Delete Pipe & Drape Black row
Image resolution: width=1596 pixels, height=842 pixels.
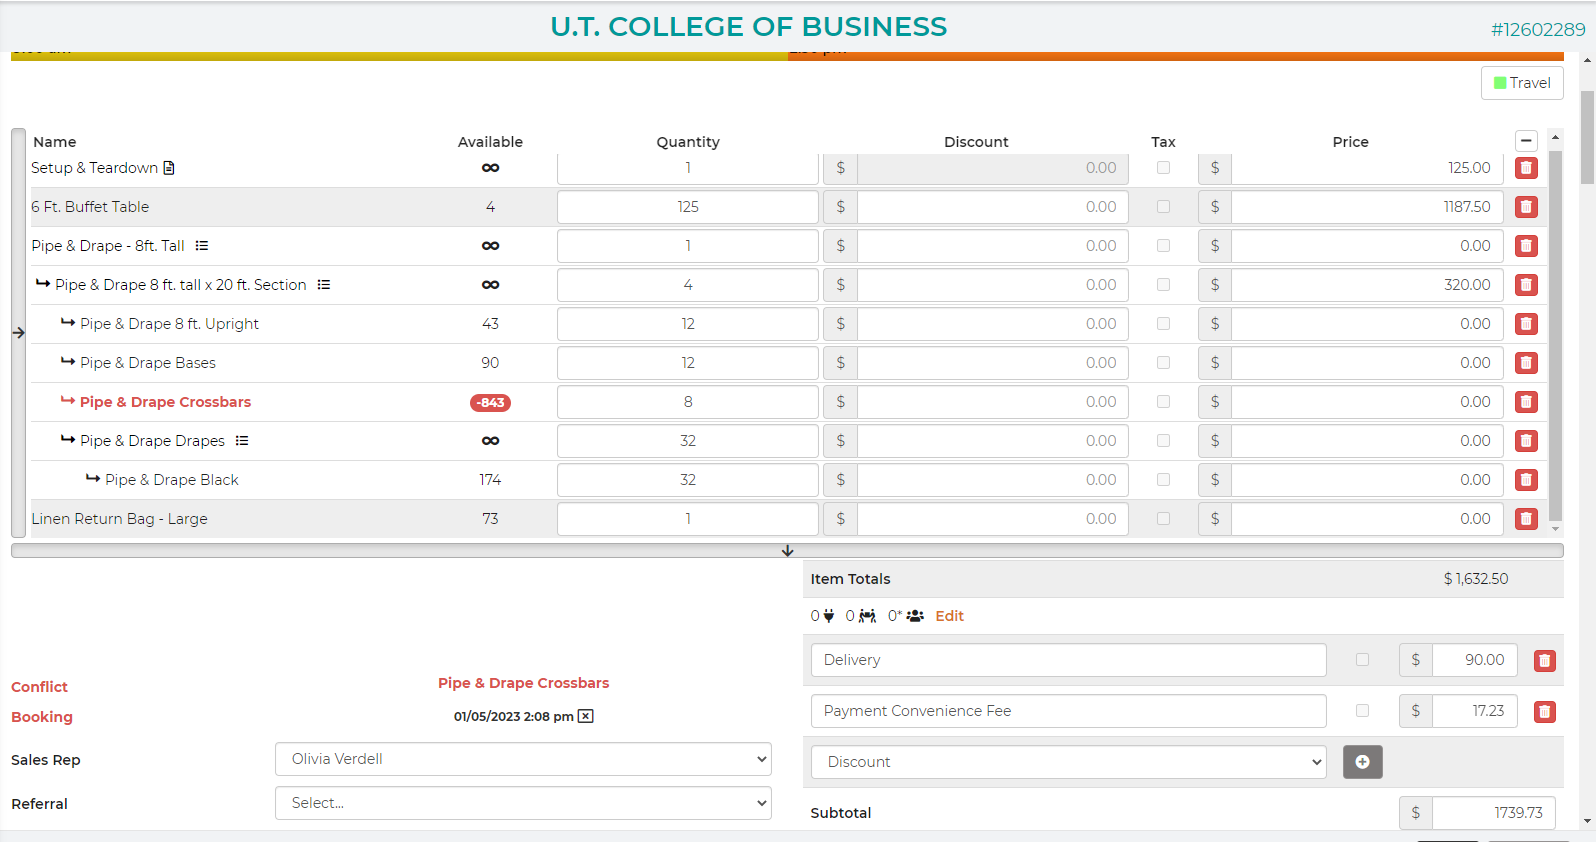(1526, 480)
